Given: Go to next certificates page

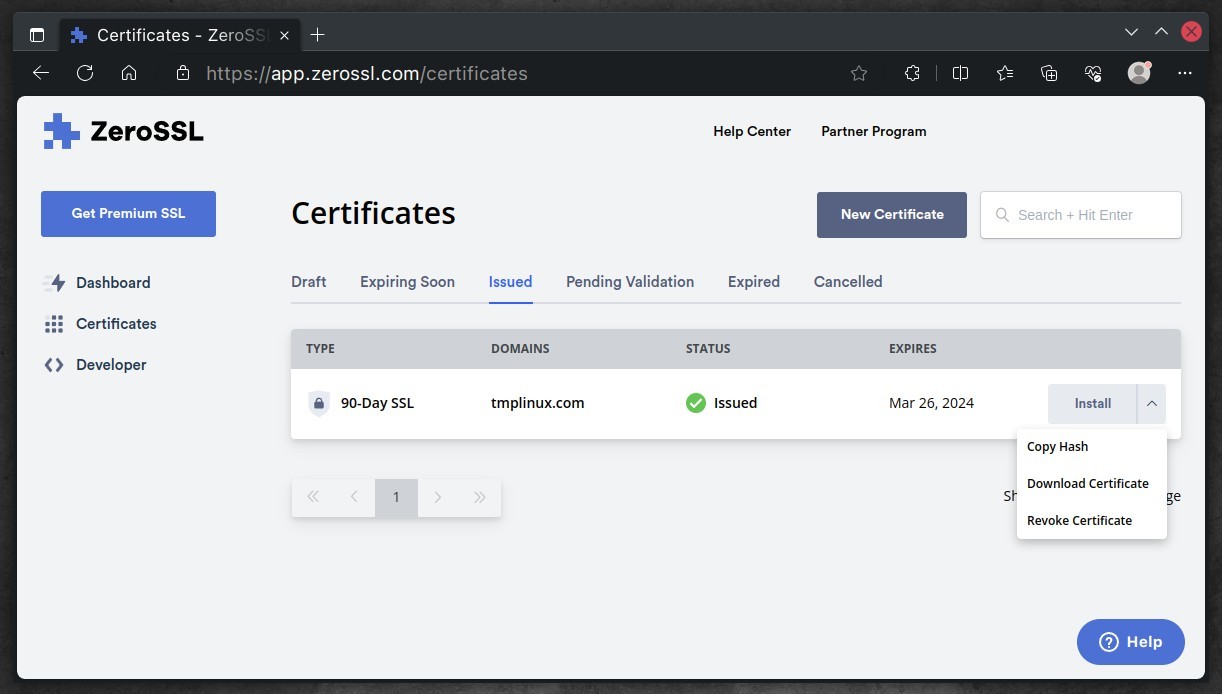Looking at the screenshot, I should [x=438, y=497].
